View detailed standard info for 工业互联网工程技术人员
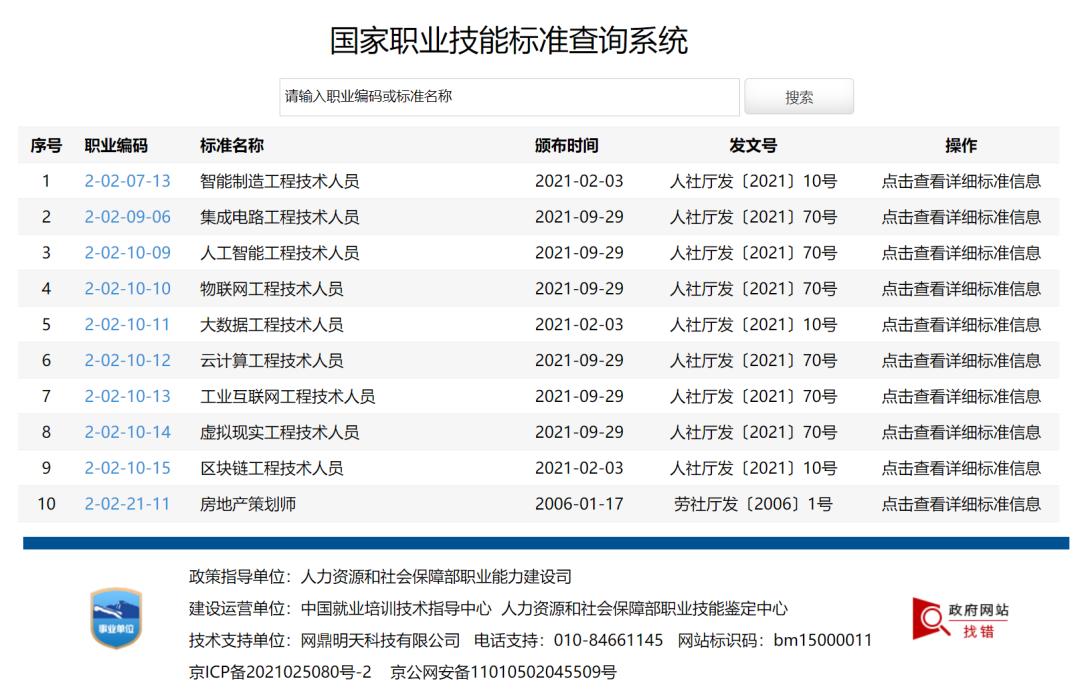The image size is (1080, 683). [x=961, y=396]
